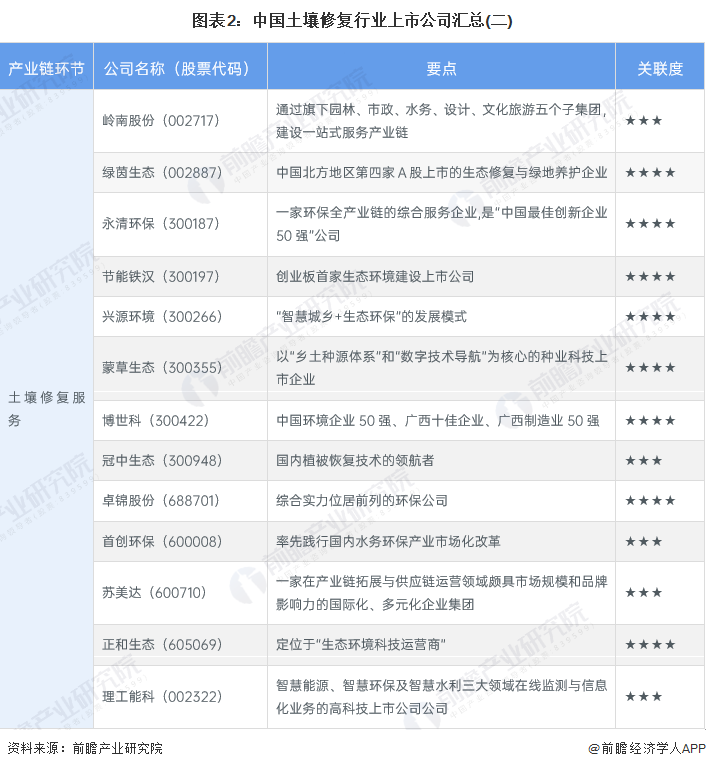Click 蒙草生态 description about 乡土种源体系

pyautogui.click(x=441, y=368)
